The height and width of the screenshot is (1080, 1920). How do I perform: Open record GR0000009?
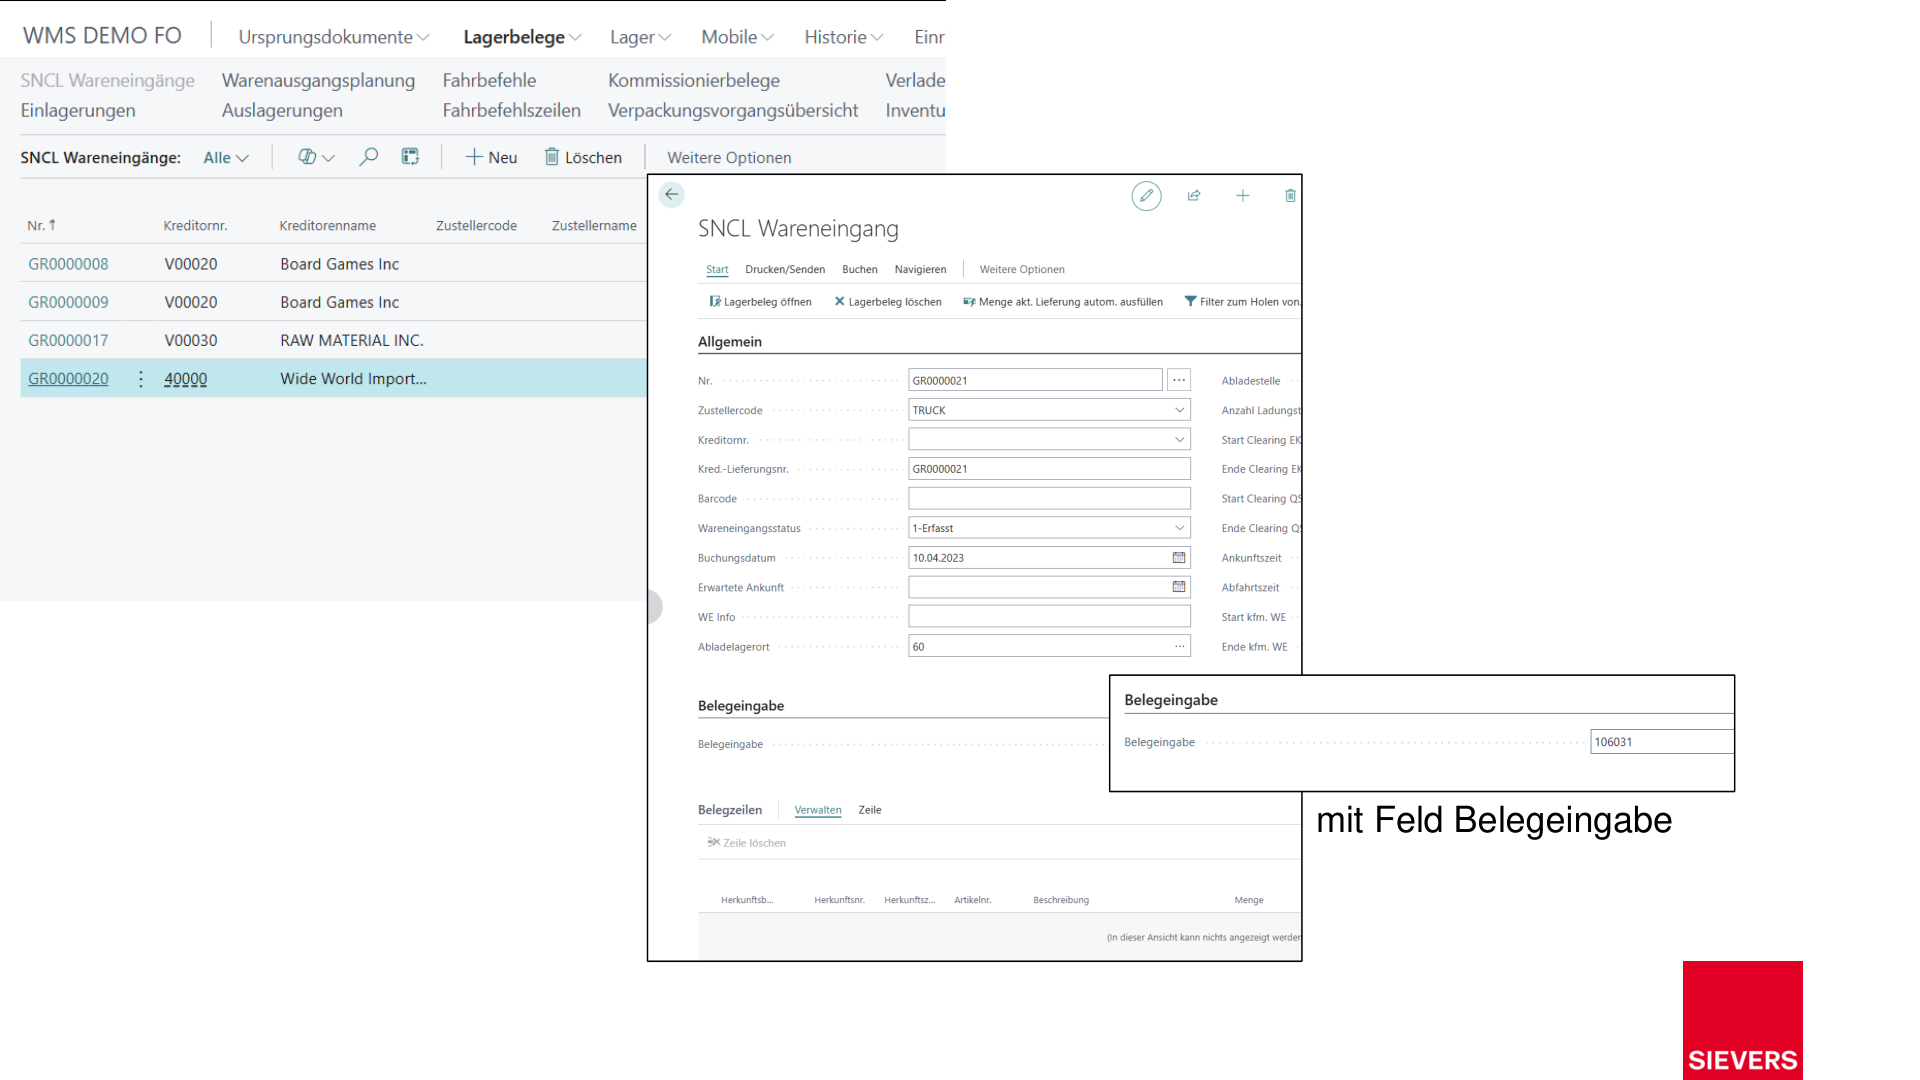(x=68, y=302)
